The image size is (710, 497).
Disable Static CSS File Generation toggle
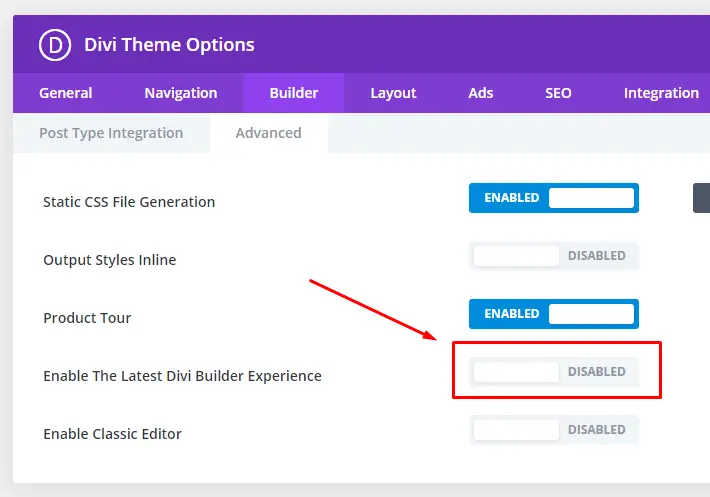coord(554,198)
